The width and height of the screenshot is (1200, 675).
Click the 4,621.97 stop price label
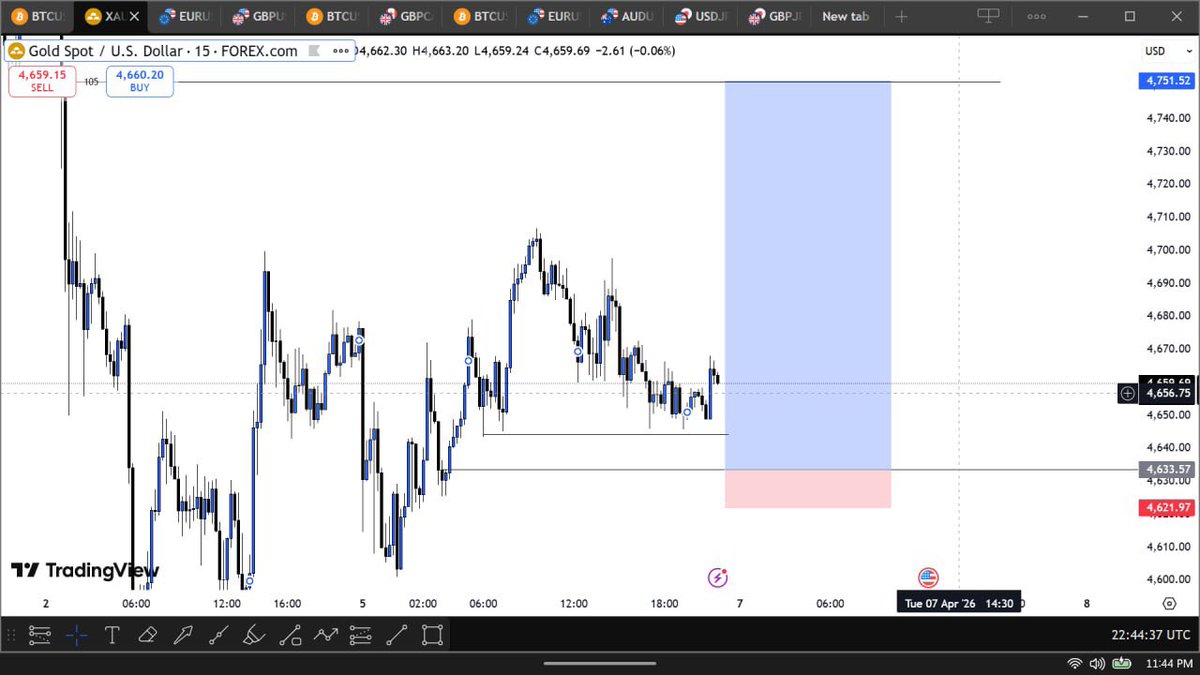(x=1166, y=508)
